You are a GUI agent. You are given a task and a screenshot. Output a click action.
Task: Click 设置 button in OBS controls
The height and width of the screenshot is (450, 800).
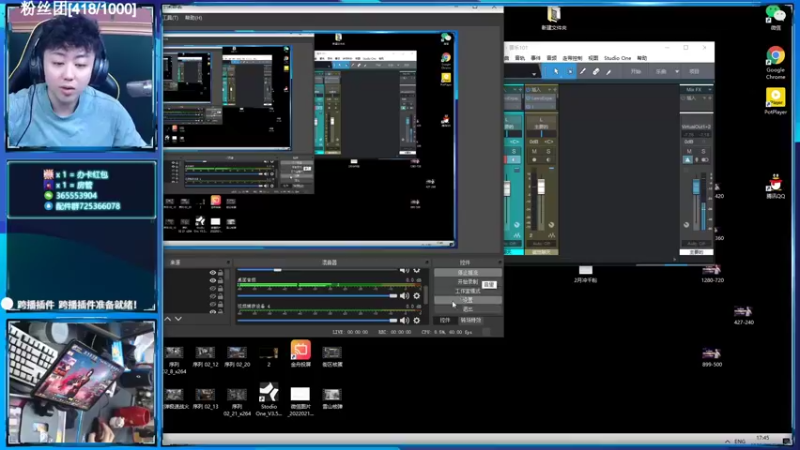point(468,300)
